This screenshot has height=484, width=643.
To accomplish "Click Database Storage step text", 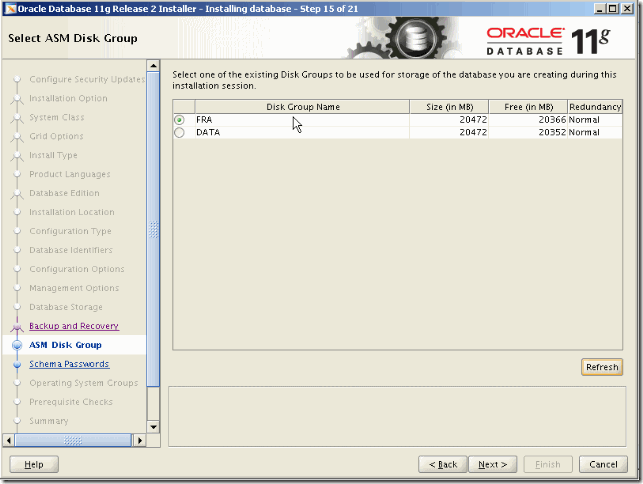I will click(66, 307).
